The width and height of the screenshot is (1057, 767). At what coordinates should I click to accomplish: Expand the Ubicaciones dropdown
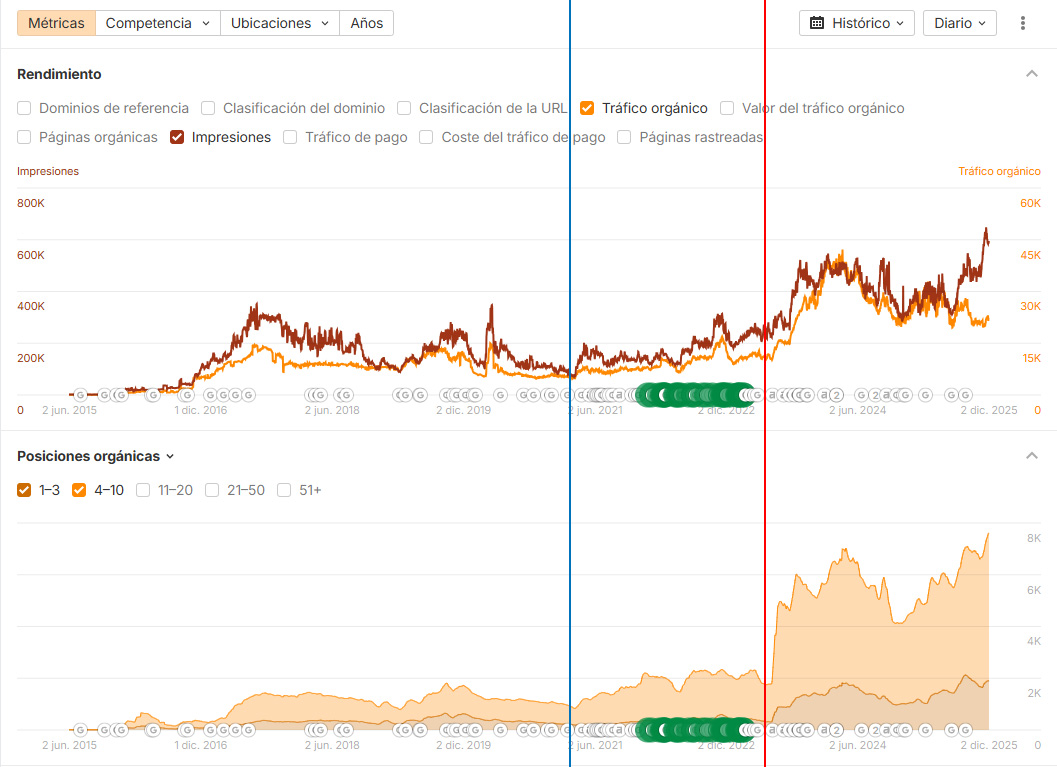tap(280, 23)
